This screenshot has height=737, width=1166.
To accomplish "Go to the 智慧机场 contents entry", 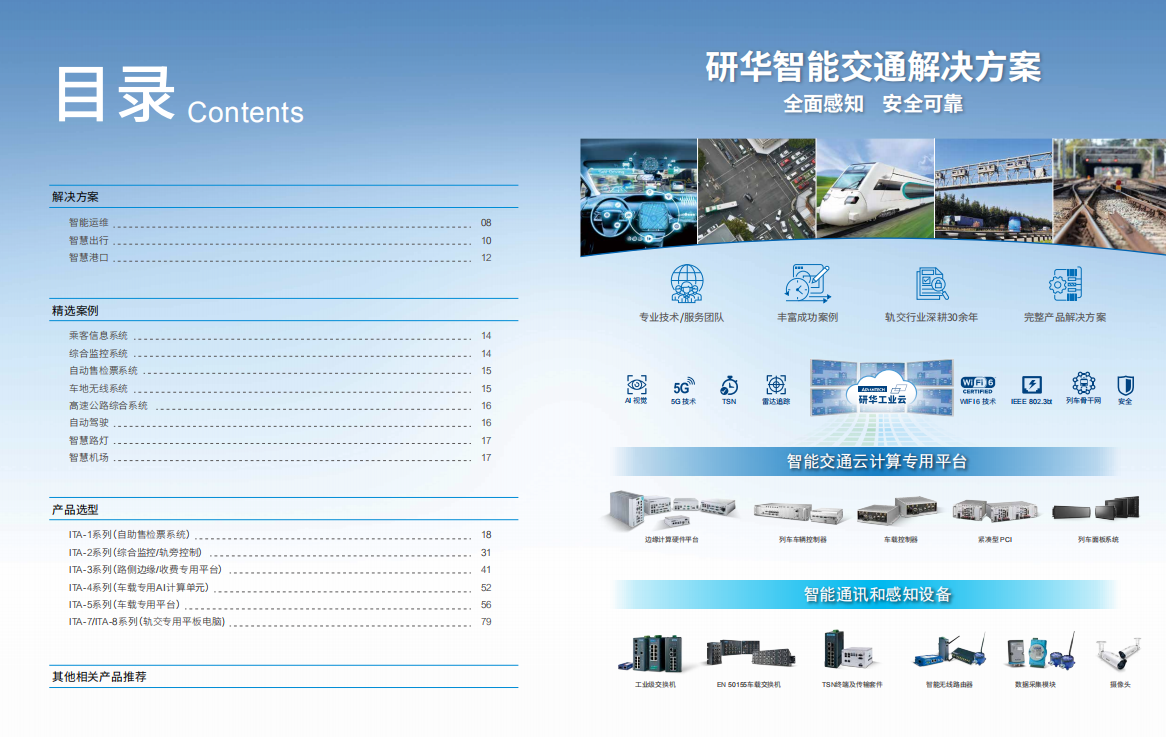I will pyautogui.click(x=280, y=457).
